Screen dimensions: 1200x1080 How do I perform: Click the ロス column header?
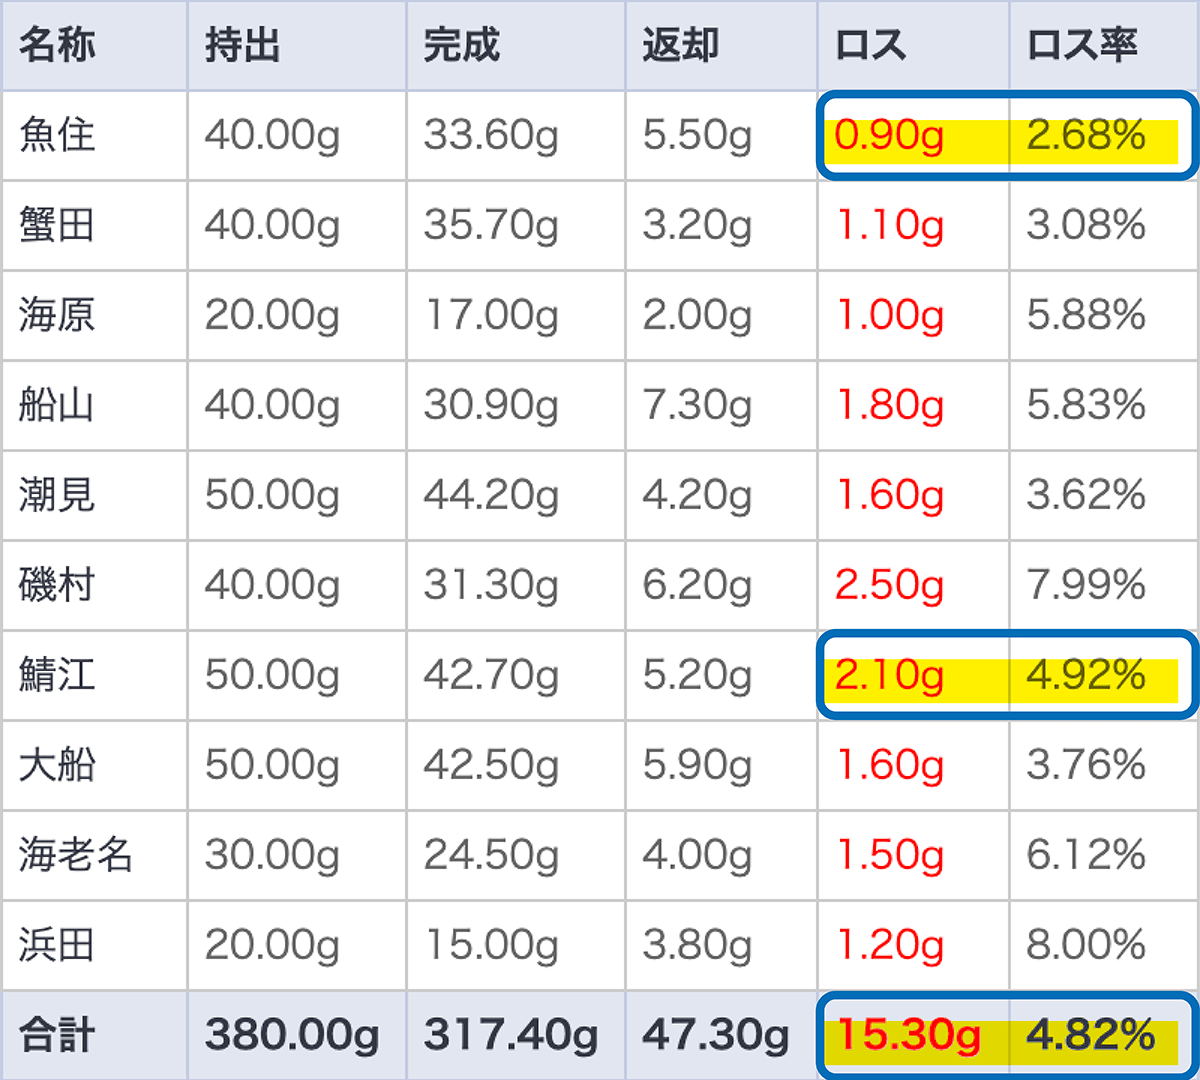[870, 46]
